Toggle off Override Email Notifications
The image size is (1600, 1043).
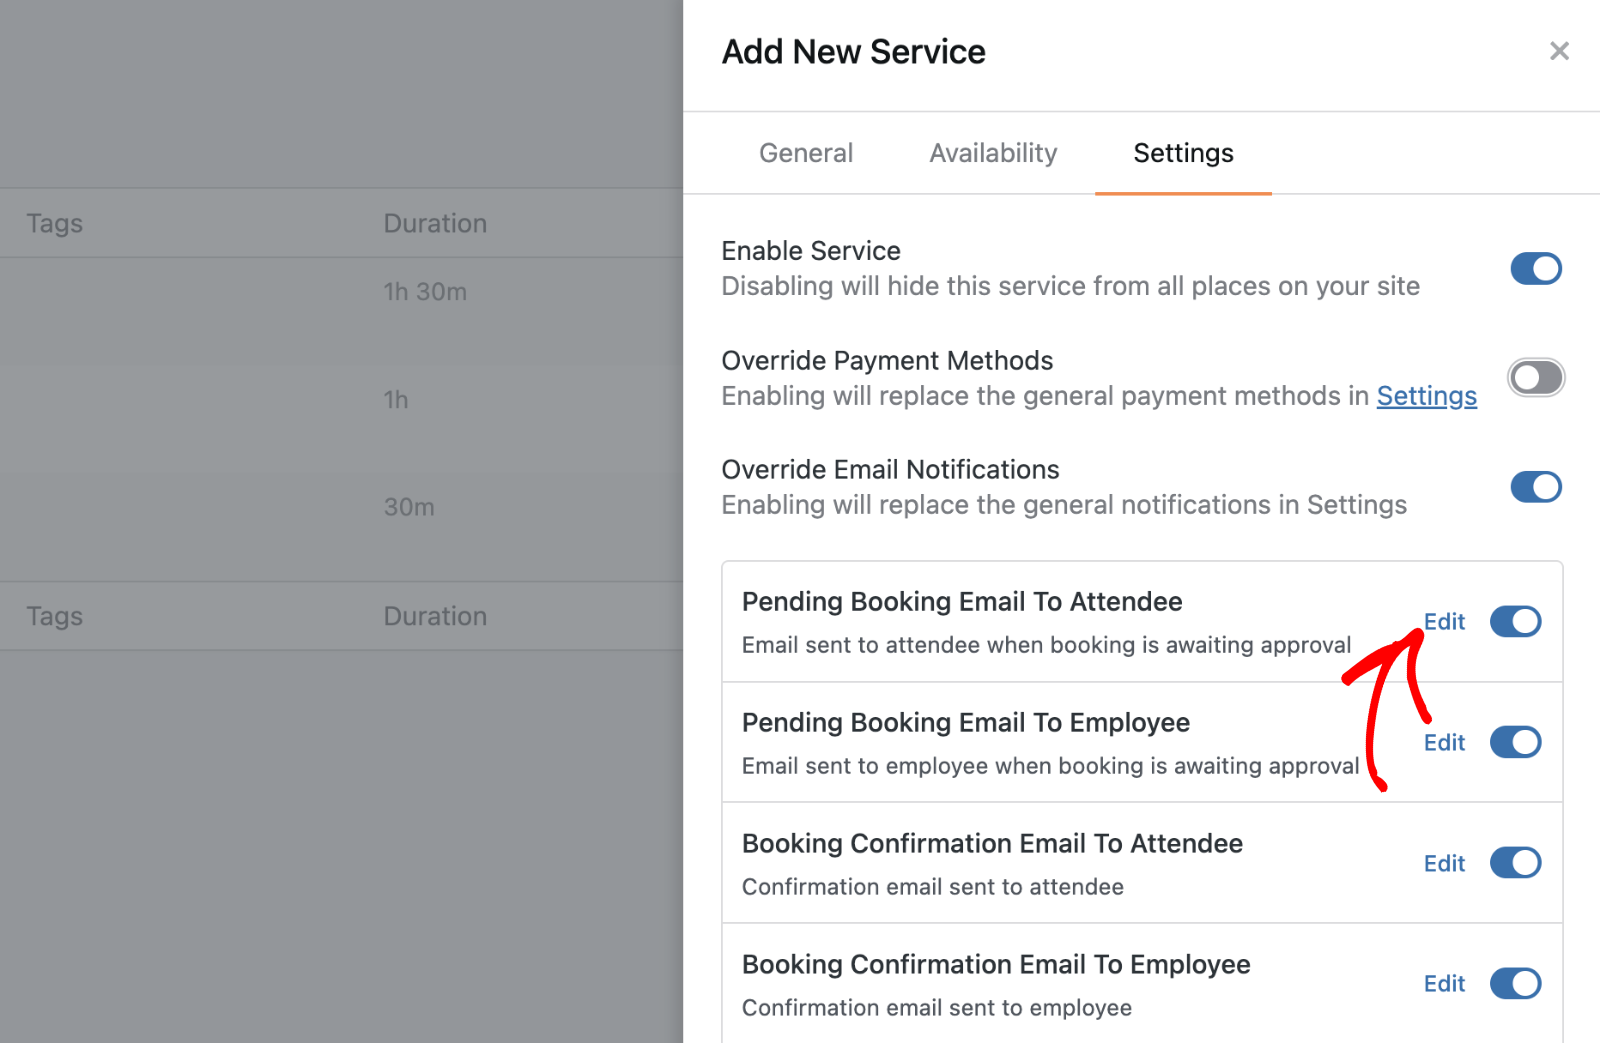pos(1535,487)
